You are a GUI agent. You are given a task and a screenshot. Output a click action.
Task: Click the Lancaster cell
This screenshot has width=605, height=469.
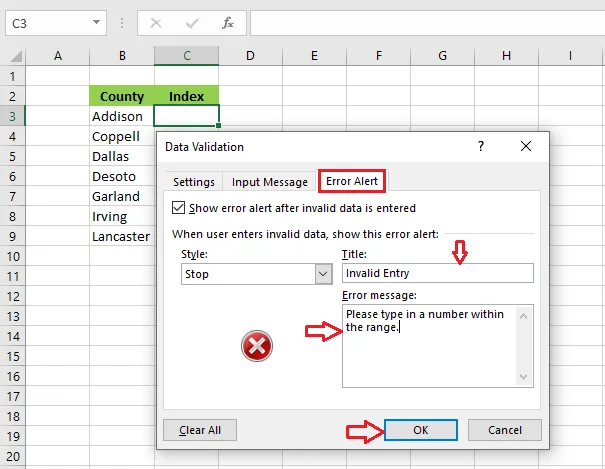coord(122,236)
